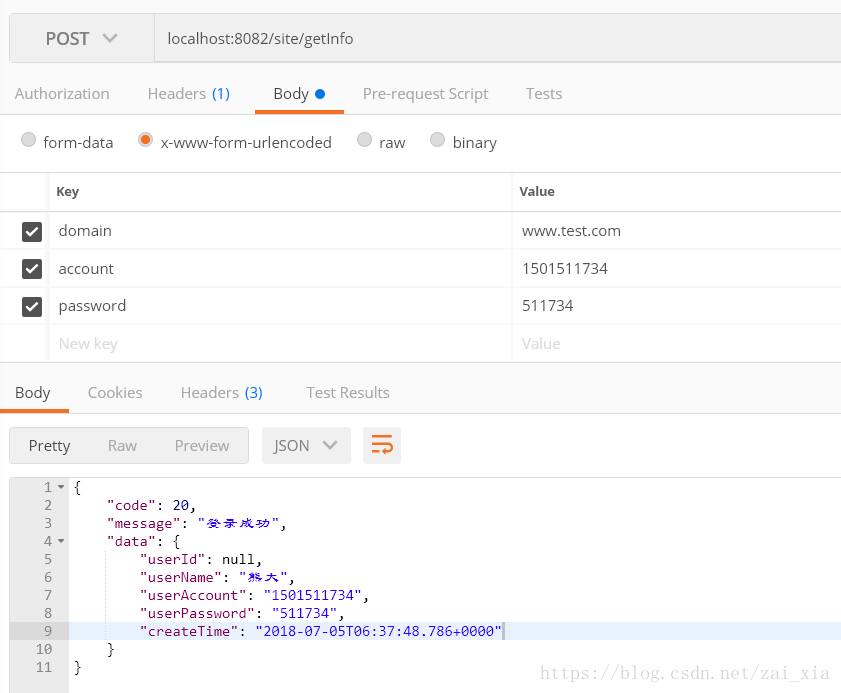Uncheck the domain parameter row

pos(32,231)
